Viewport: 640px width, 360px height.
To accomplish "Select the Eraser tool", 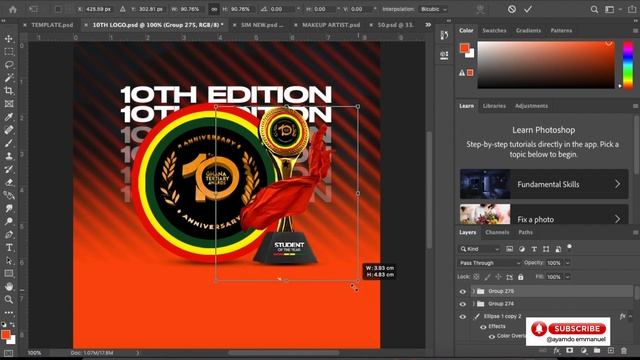I will (9, 182).
